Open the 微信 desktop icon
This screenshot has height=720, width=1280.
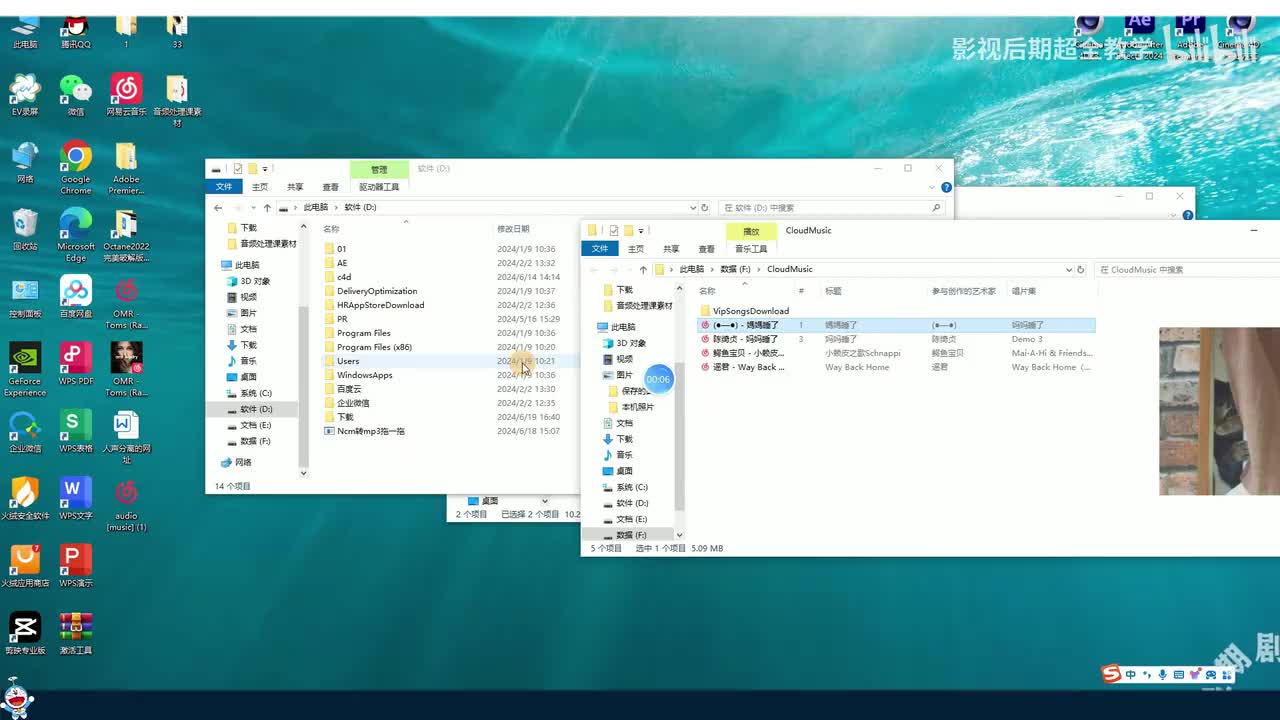click(x=76, y=95)
